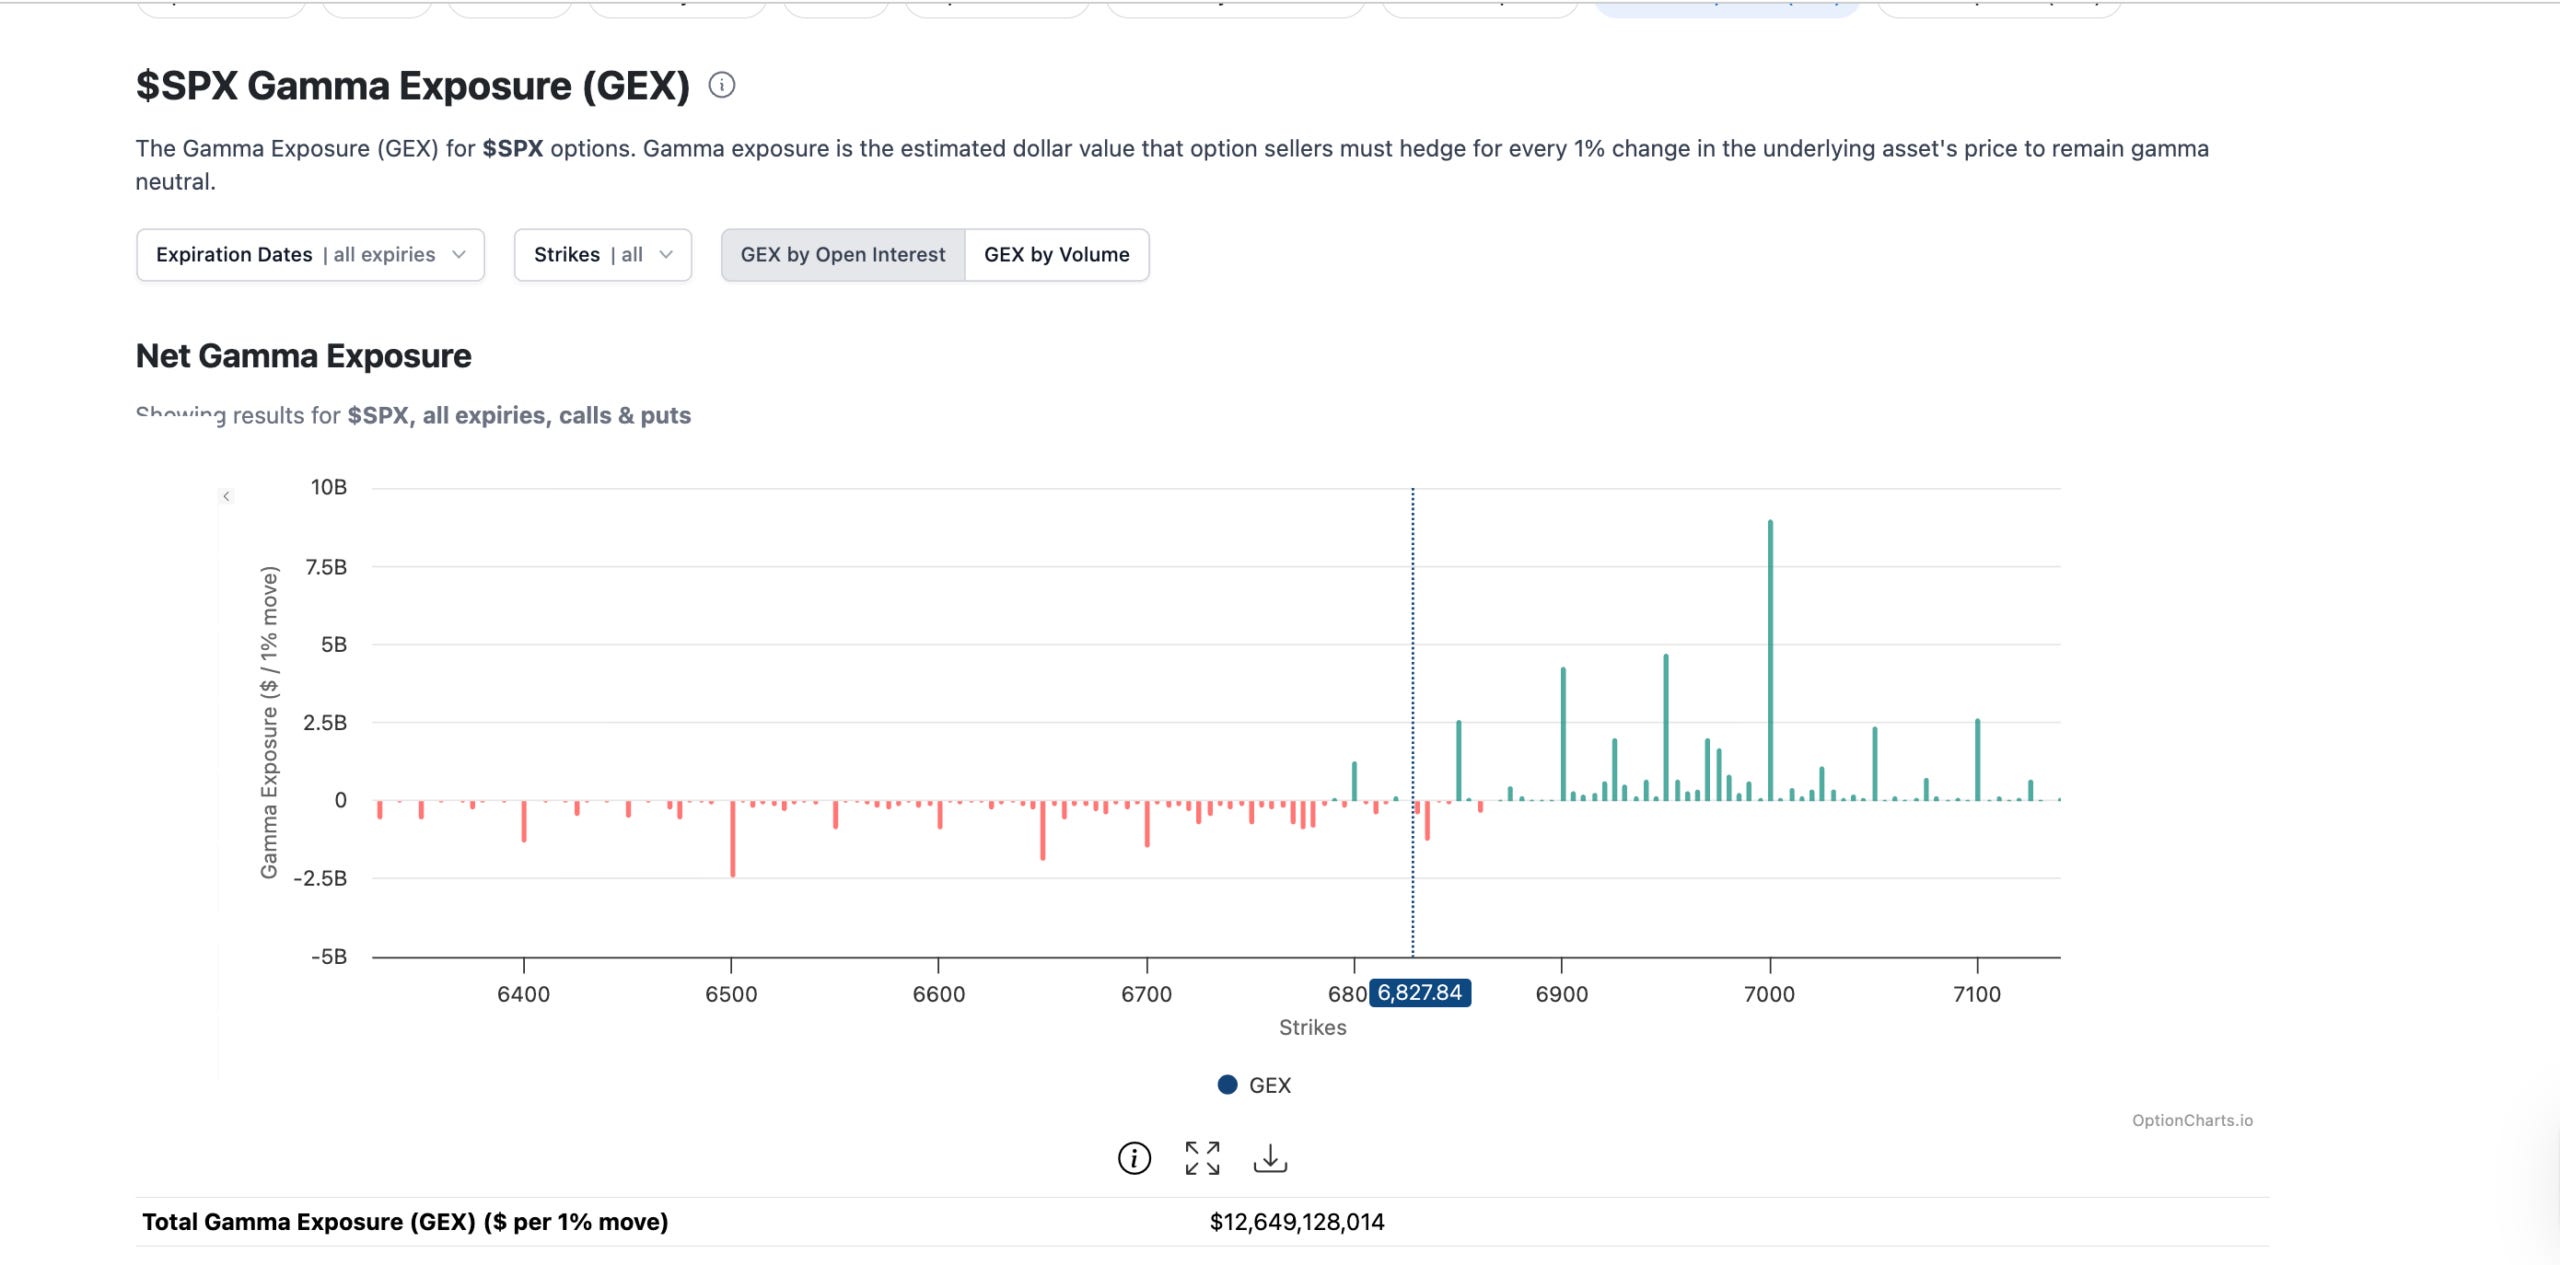The width and height of the screenshot is (2560, 1265).
Task: Click the tallest green bar at strike 7000
Action: pyautogui.click(x=1770, y=660)
